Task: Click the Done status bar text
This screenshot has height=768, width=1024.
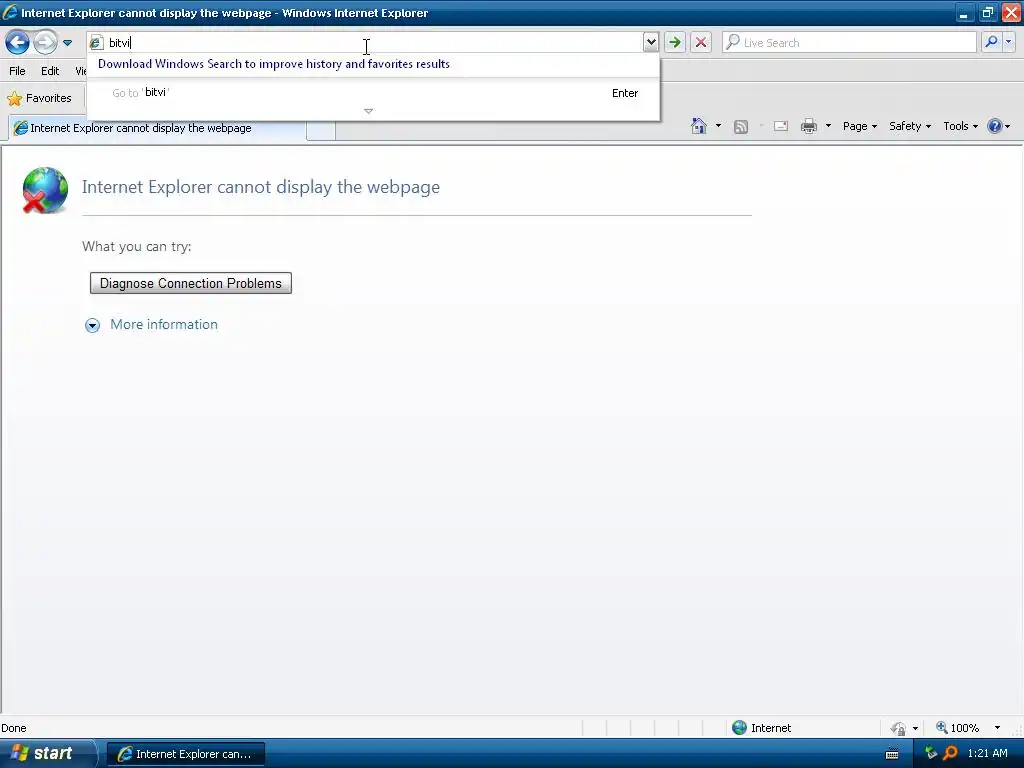Action: [x=14, y=728]
